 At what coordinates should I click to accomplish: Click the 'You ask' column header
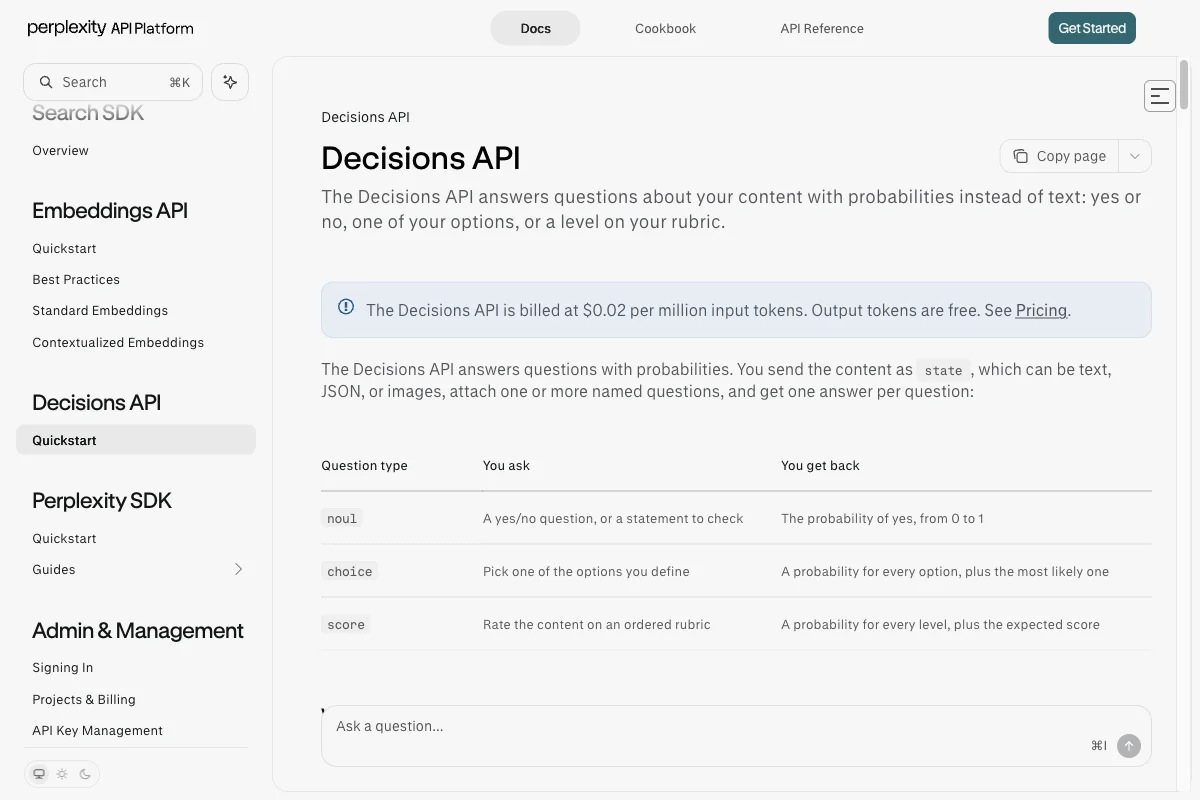tap(506, 465)
